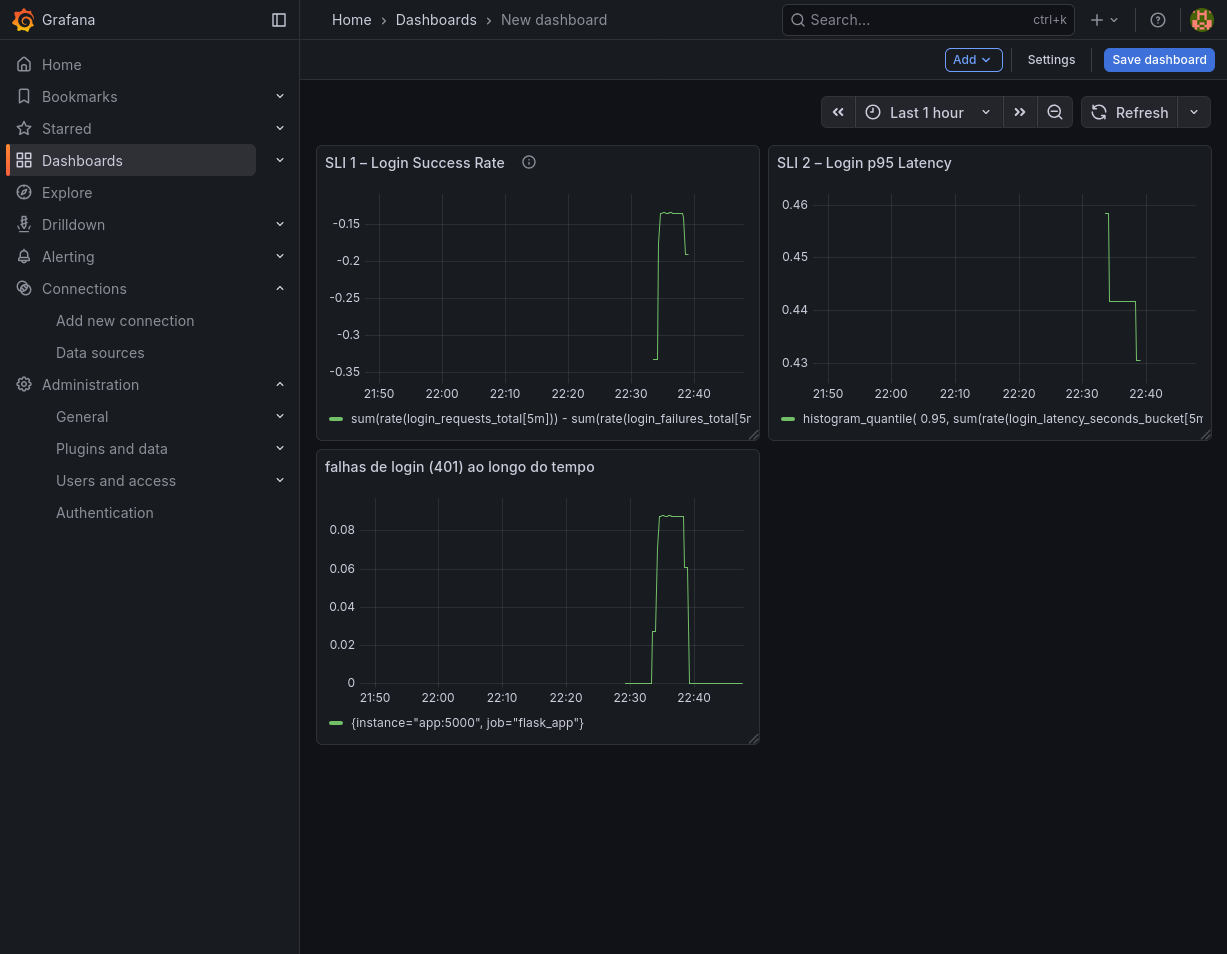Open the Add dropdown button
Viewport: 1227px width, 954px height.
pyautogui.click(x=973, y=60)
